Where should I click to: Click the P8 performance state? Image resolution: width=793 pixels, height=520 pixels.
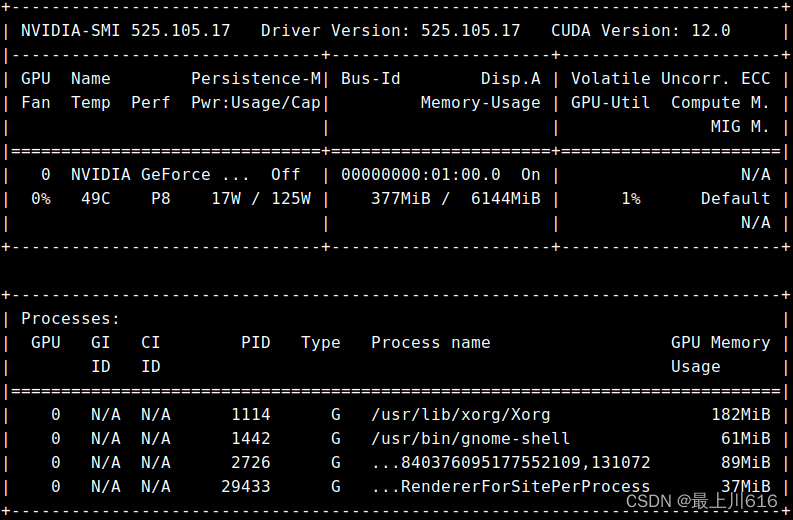[161, 198]
